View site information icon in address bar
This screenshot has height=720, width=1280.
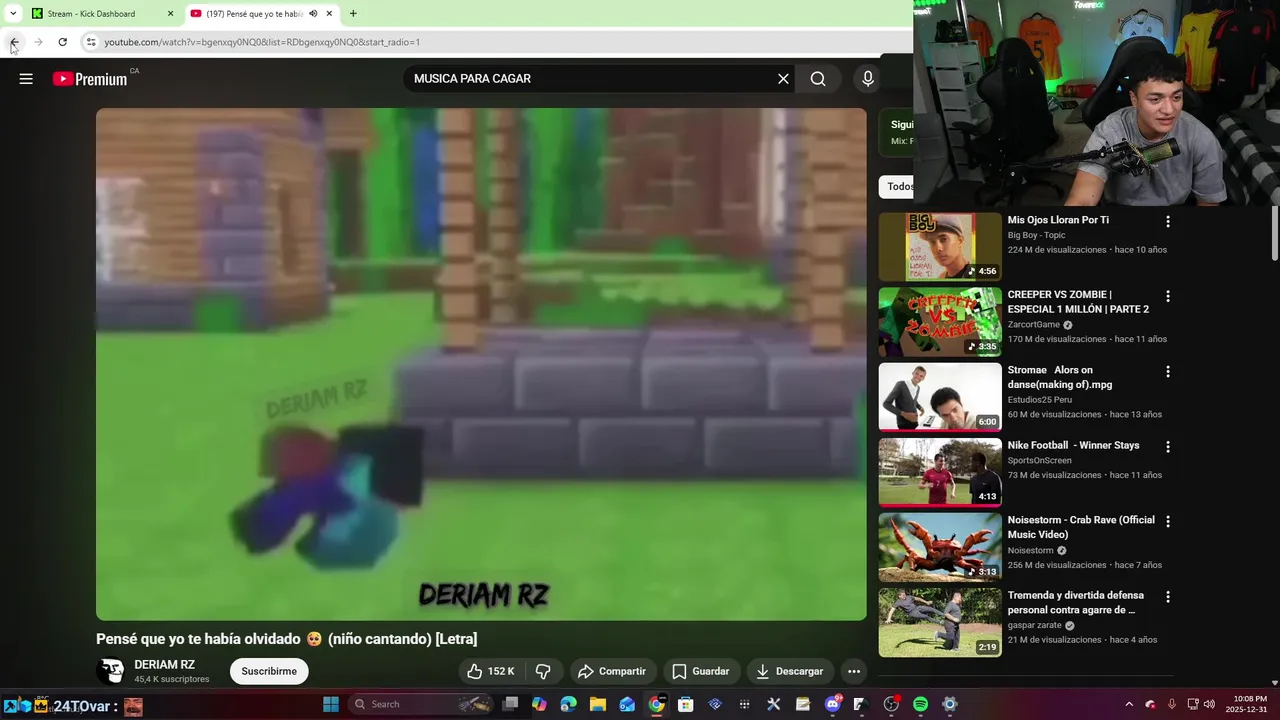click(91, 42)
